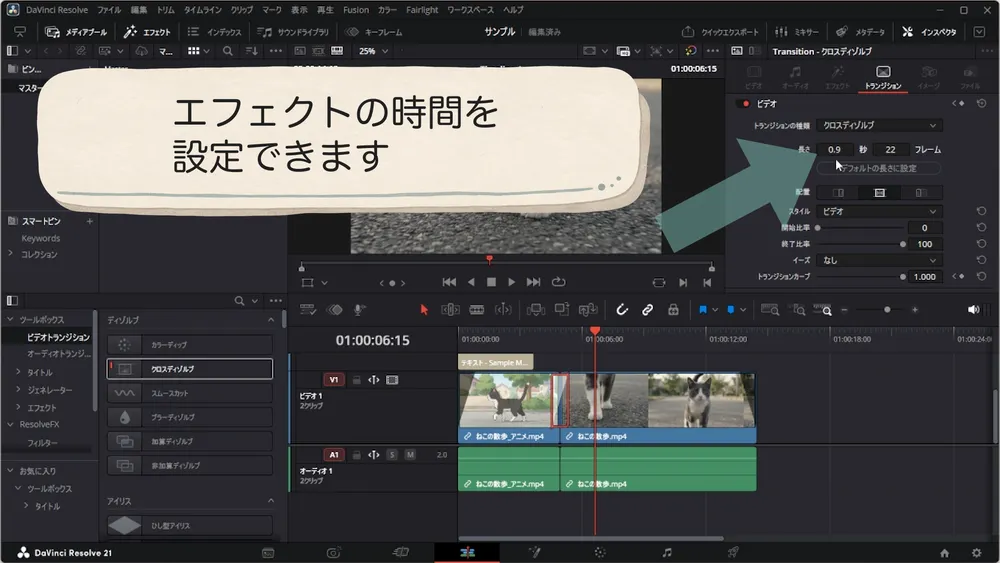Toggle linked selection chain icon

[x=647, y=310]
